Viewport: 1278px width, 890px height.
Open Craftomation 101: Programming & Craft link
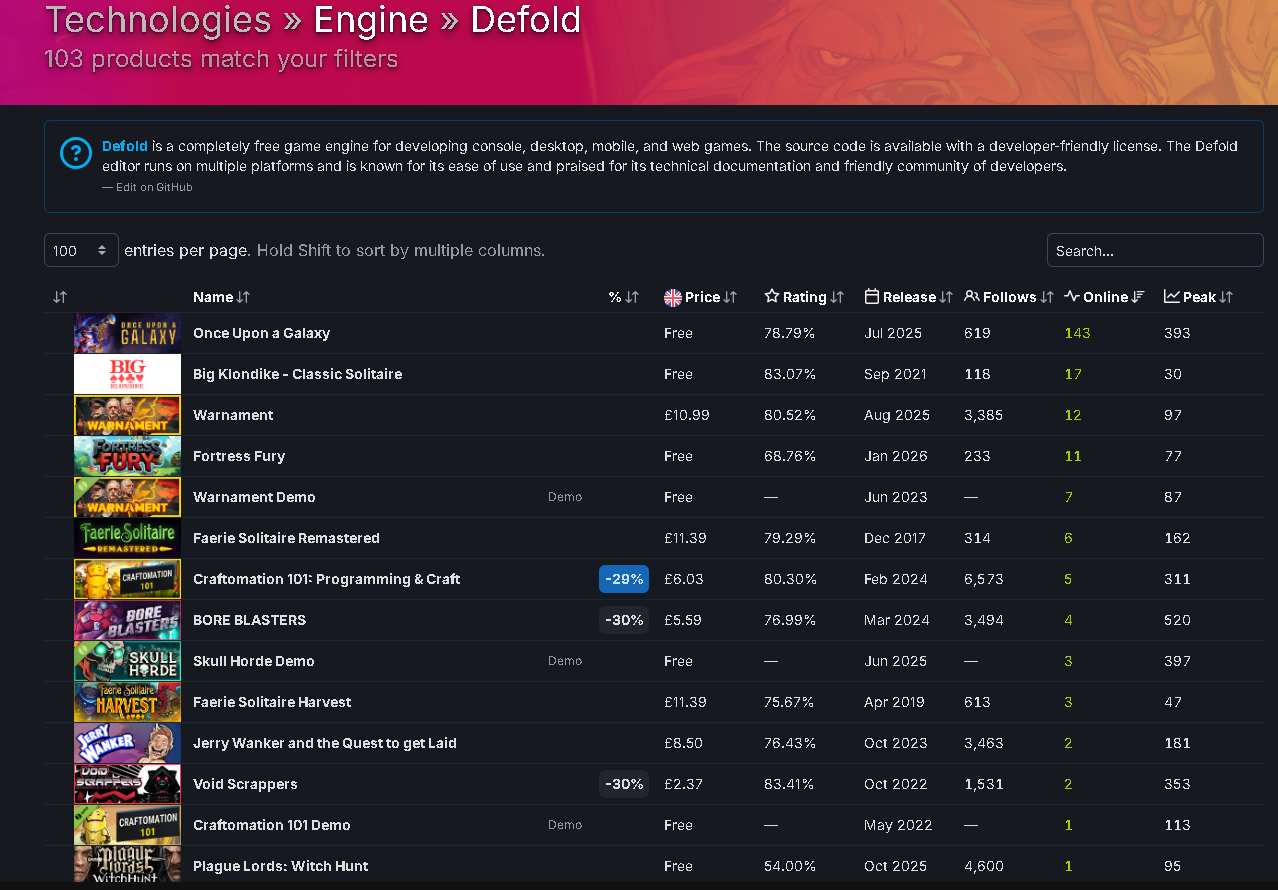326,579
